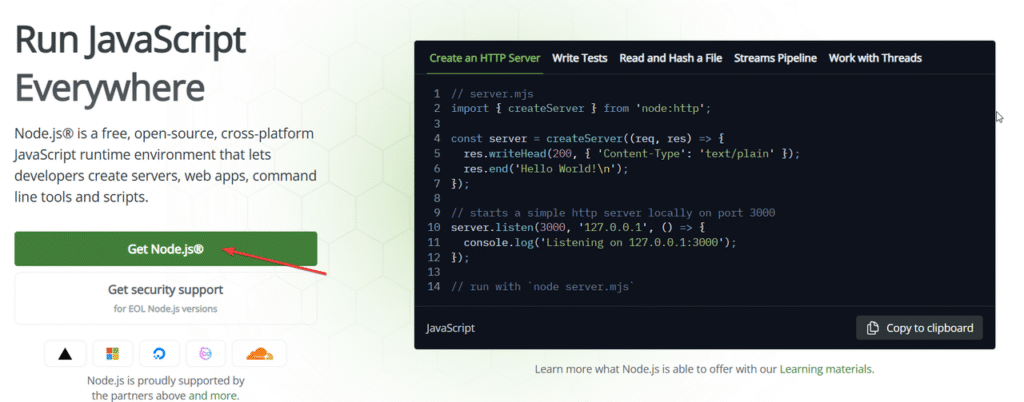Follow the Learning materials link
Screen dimensions: 1024x402
coord(825,369)
